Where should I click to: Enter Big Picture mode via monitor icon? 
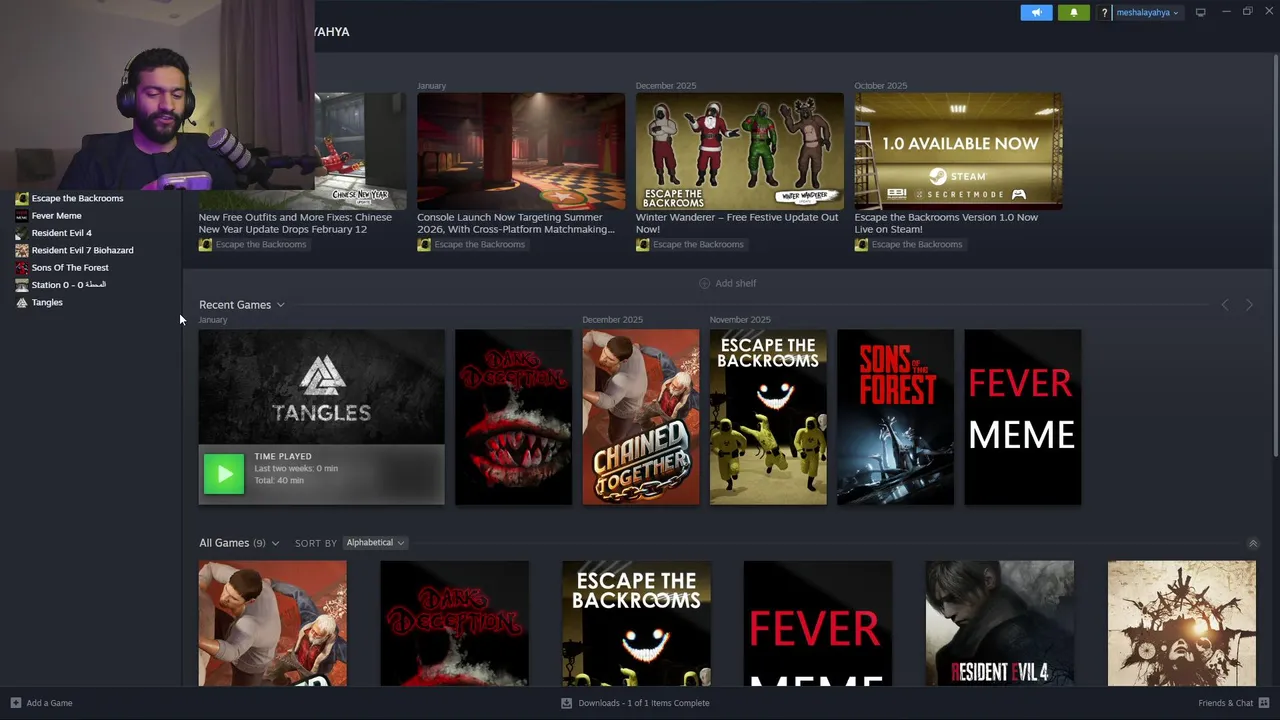[1200, 13]
